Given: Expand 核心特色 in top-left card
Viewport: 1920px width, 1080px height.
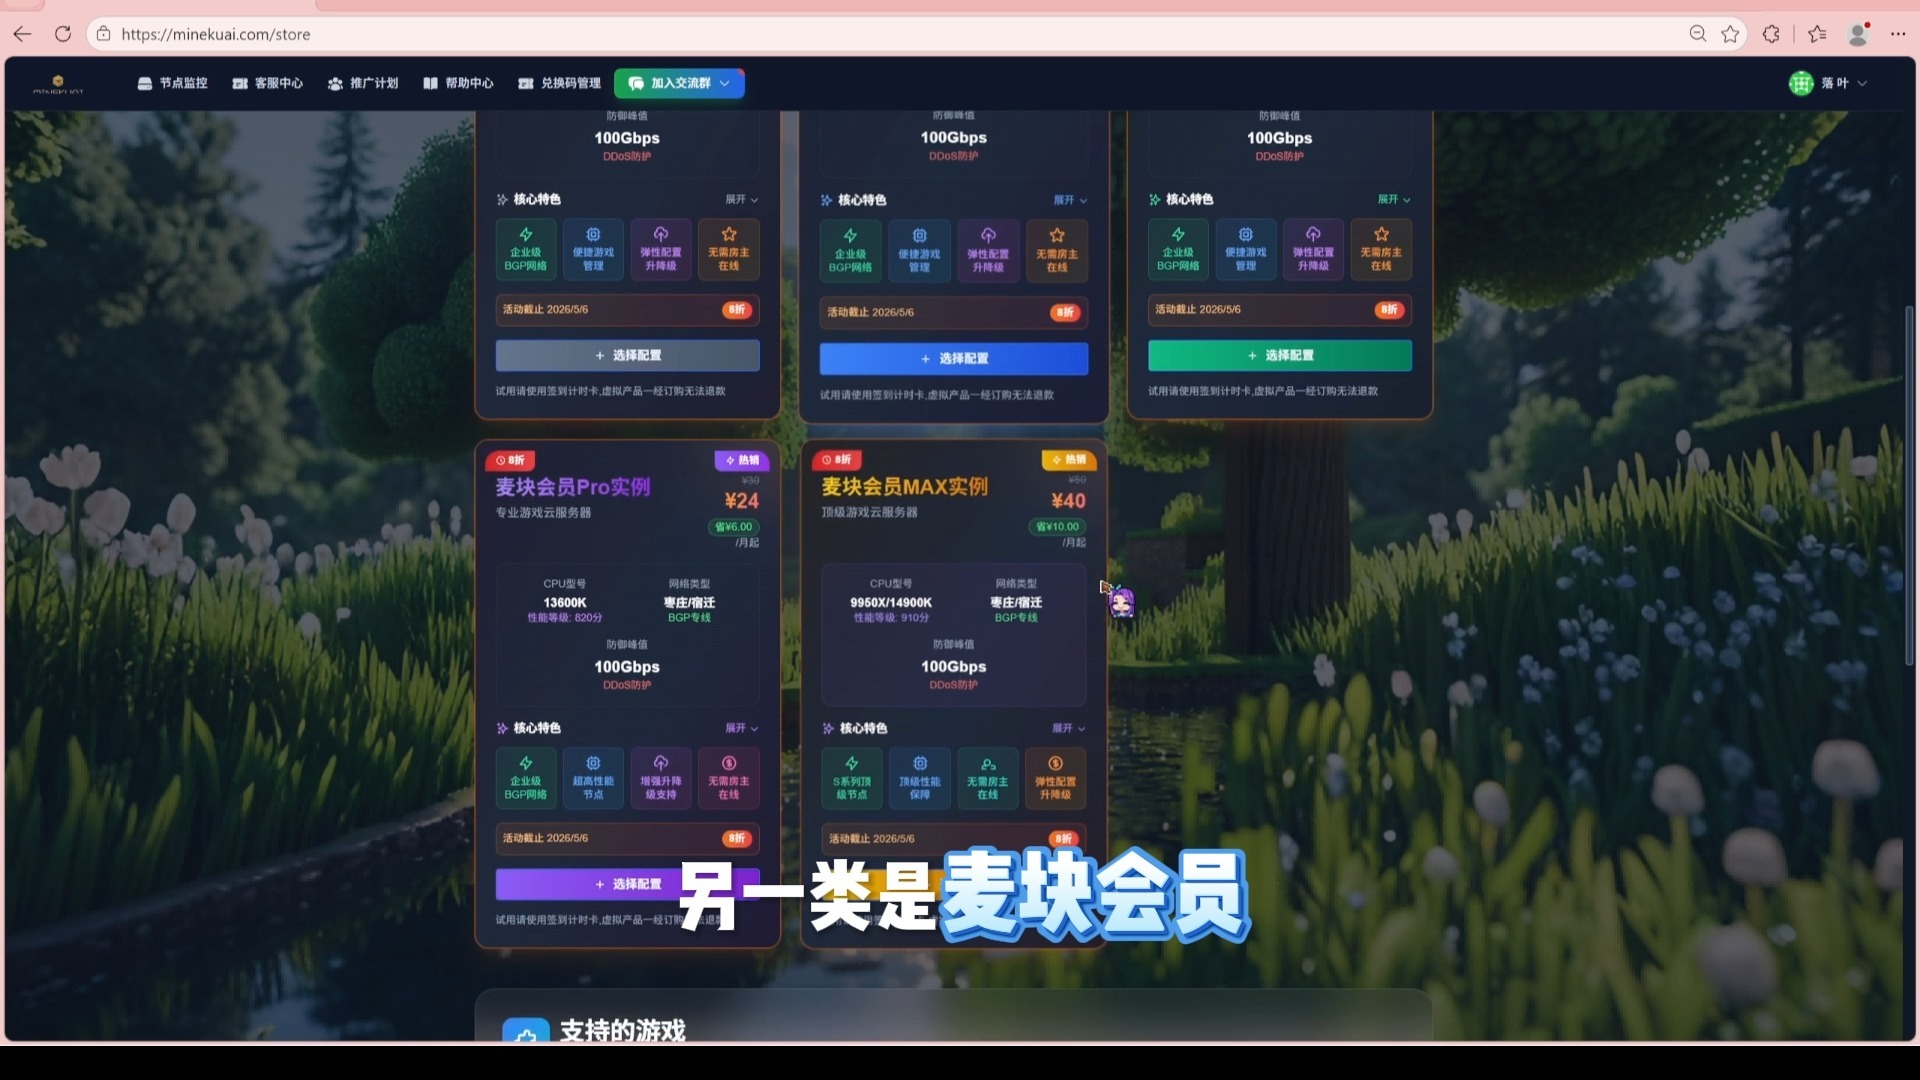Looking at the screenshot, I should click(x=741, y=199).
